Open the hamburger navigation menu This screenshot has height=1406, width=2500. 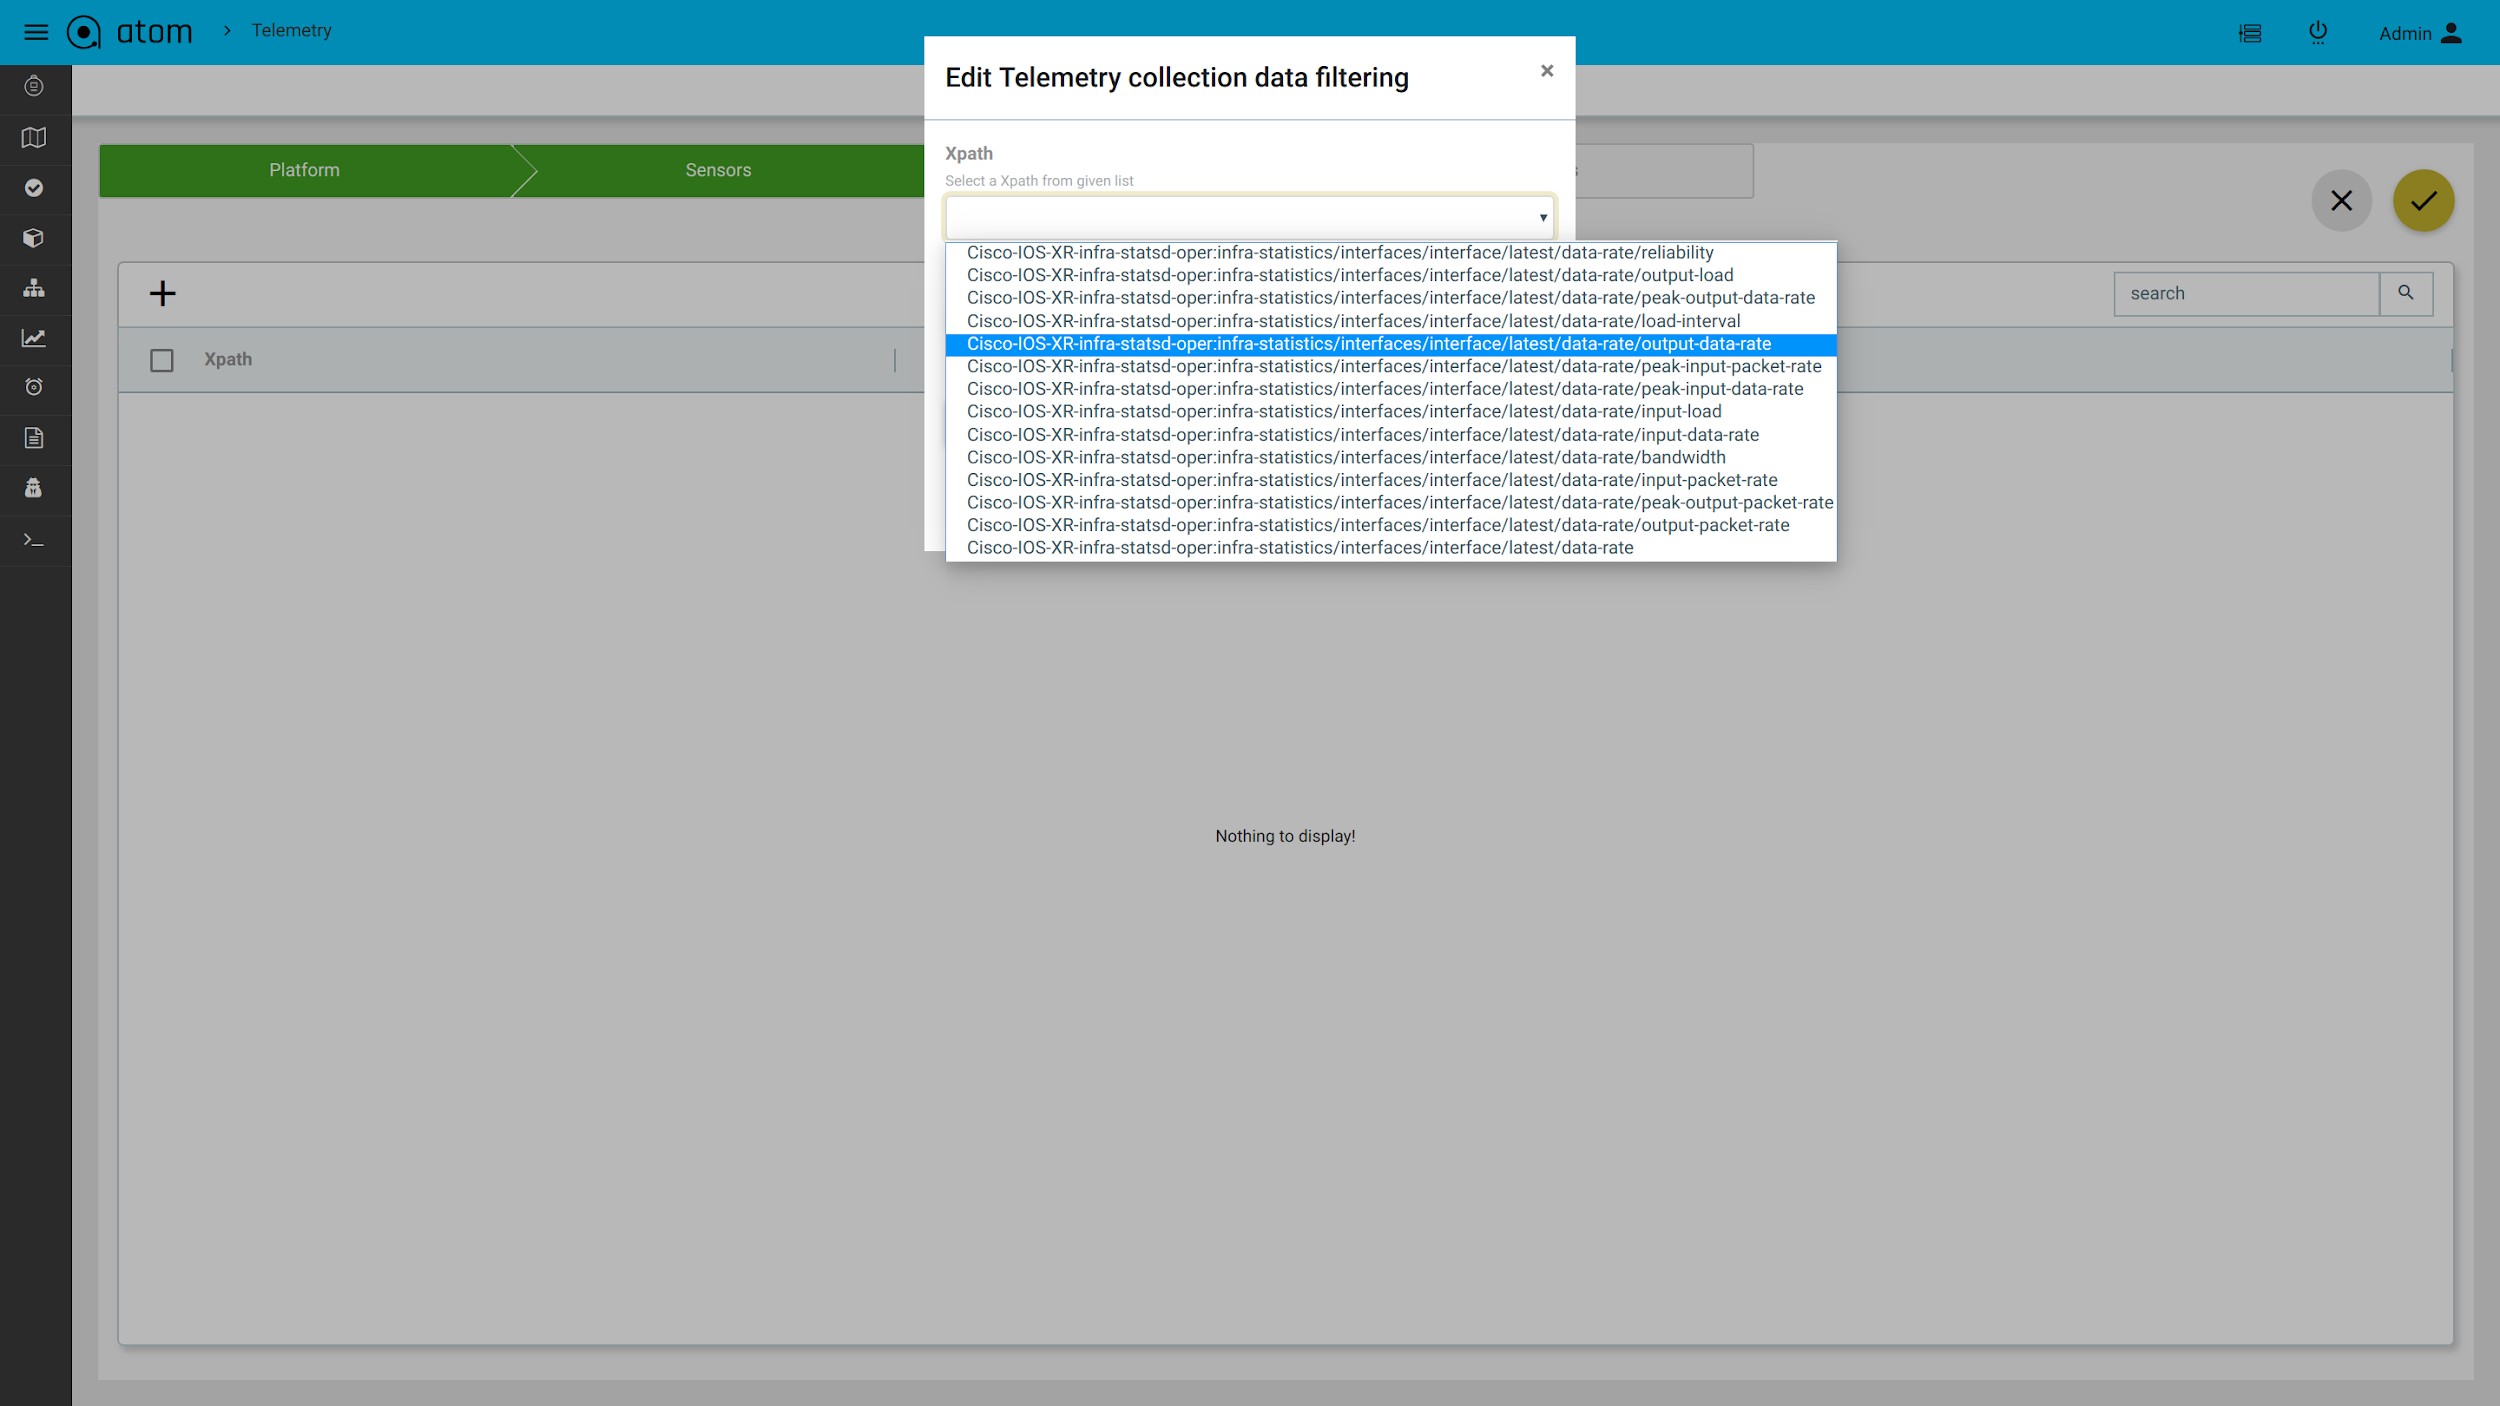tap(36, 32)
